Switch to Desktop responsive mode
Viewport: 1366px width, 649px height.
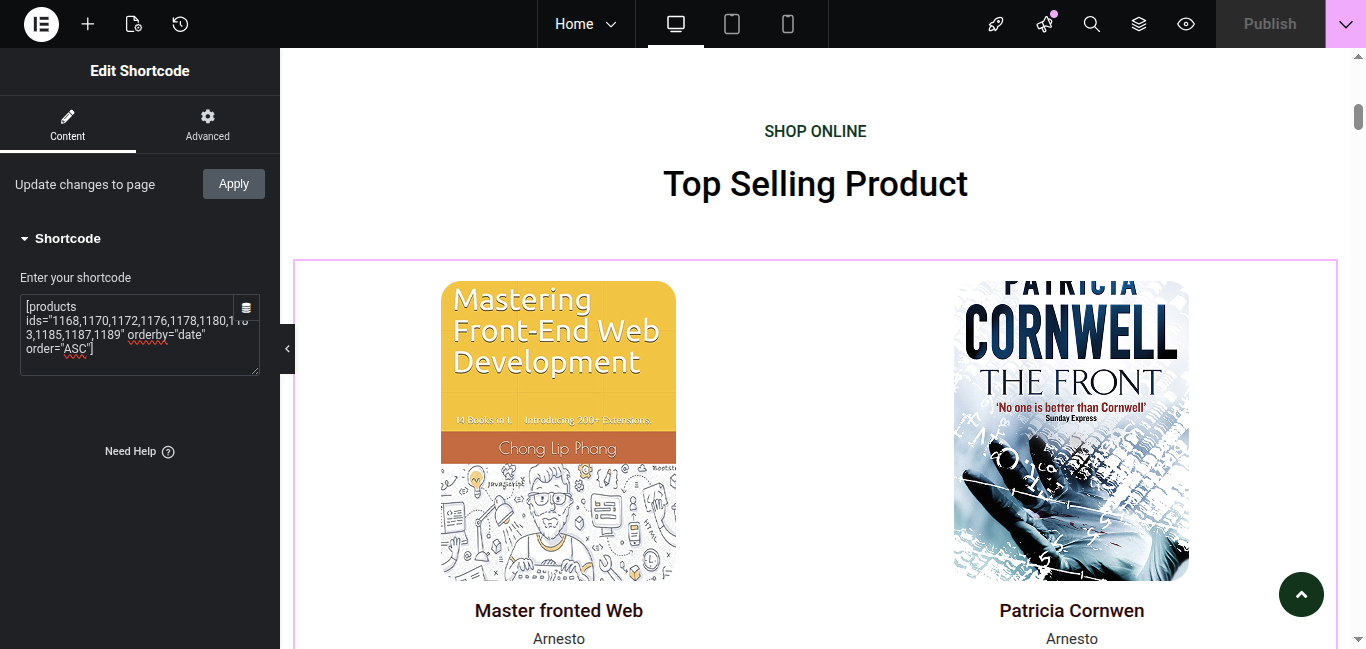pos(676,24)
